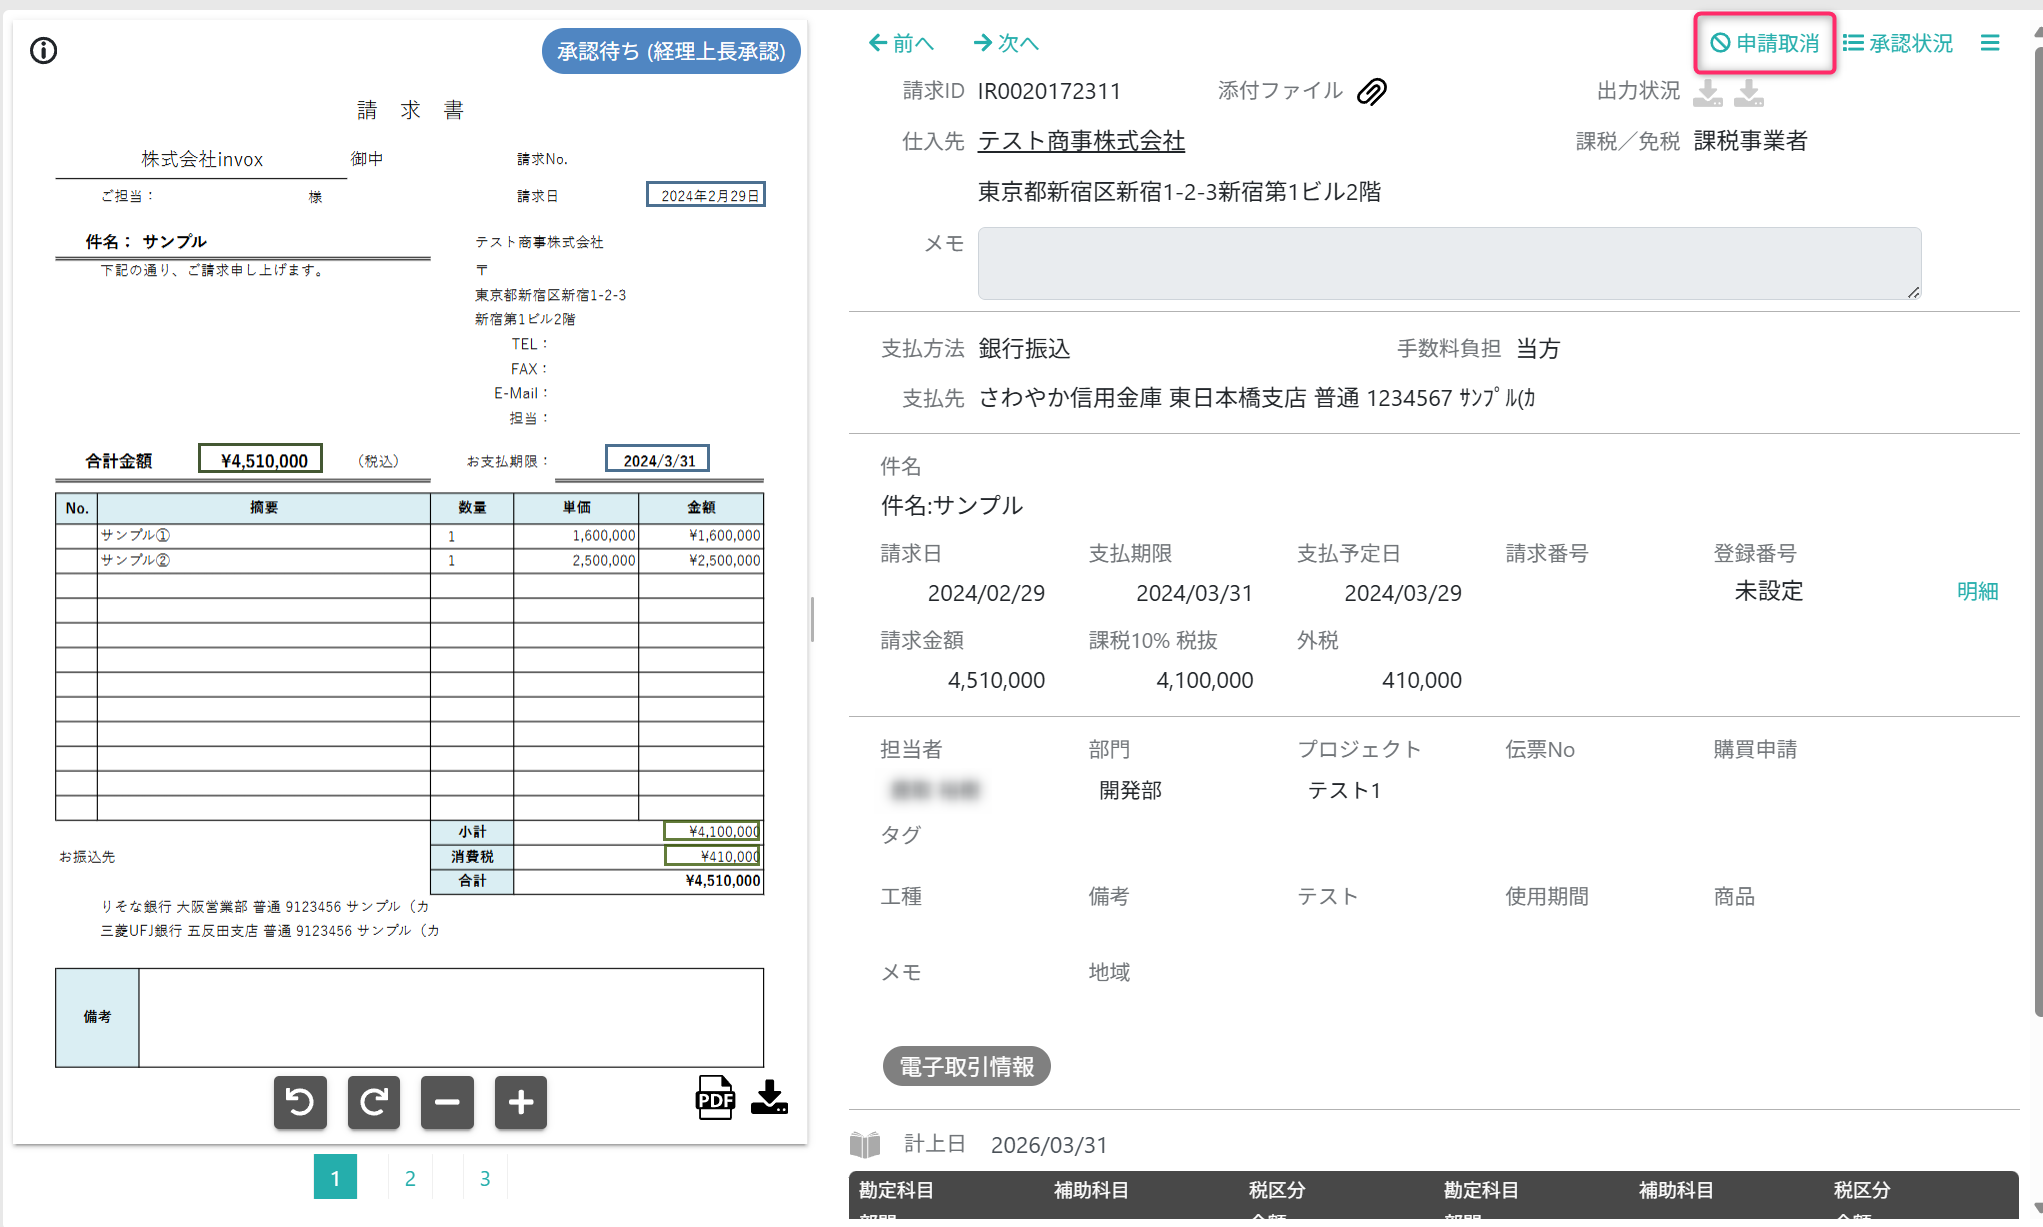The height and width of the screenshot is (1227, 2043).
Task: Click the first output status download icon
Action: (1708, 93)
